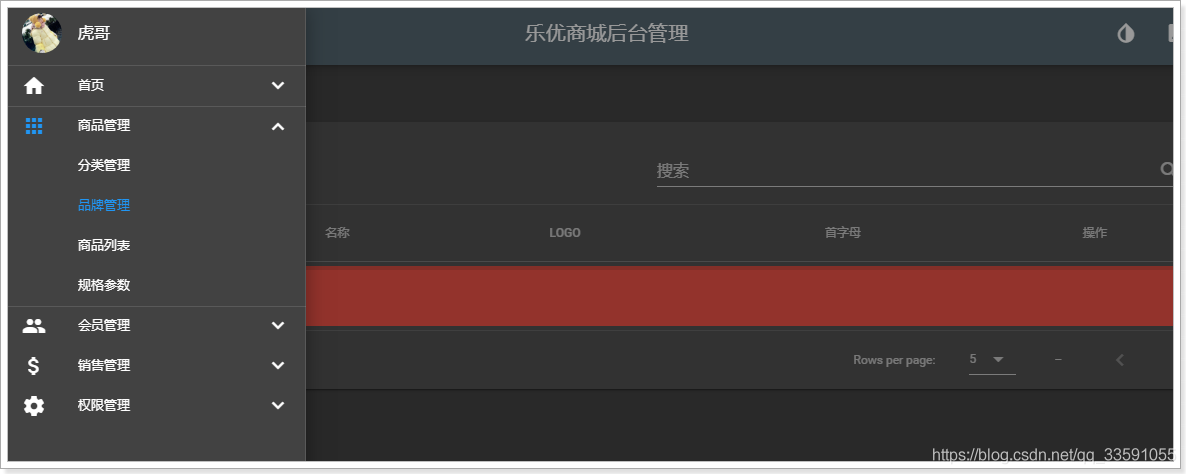Go to the 规格参数 page
This screenshot has width=1186, height=474.
pos(104,286)
